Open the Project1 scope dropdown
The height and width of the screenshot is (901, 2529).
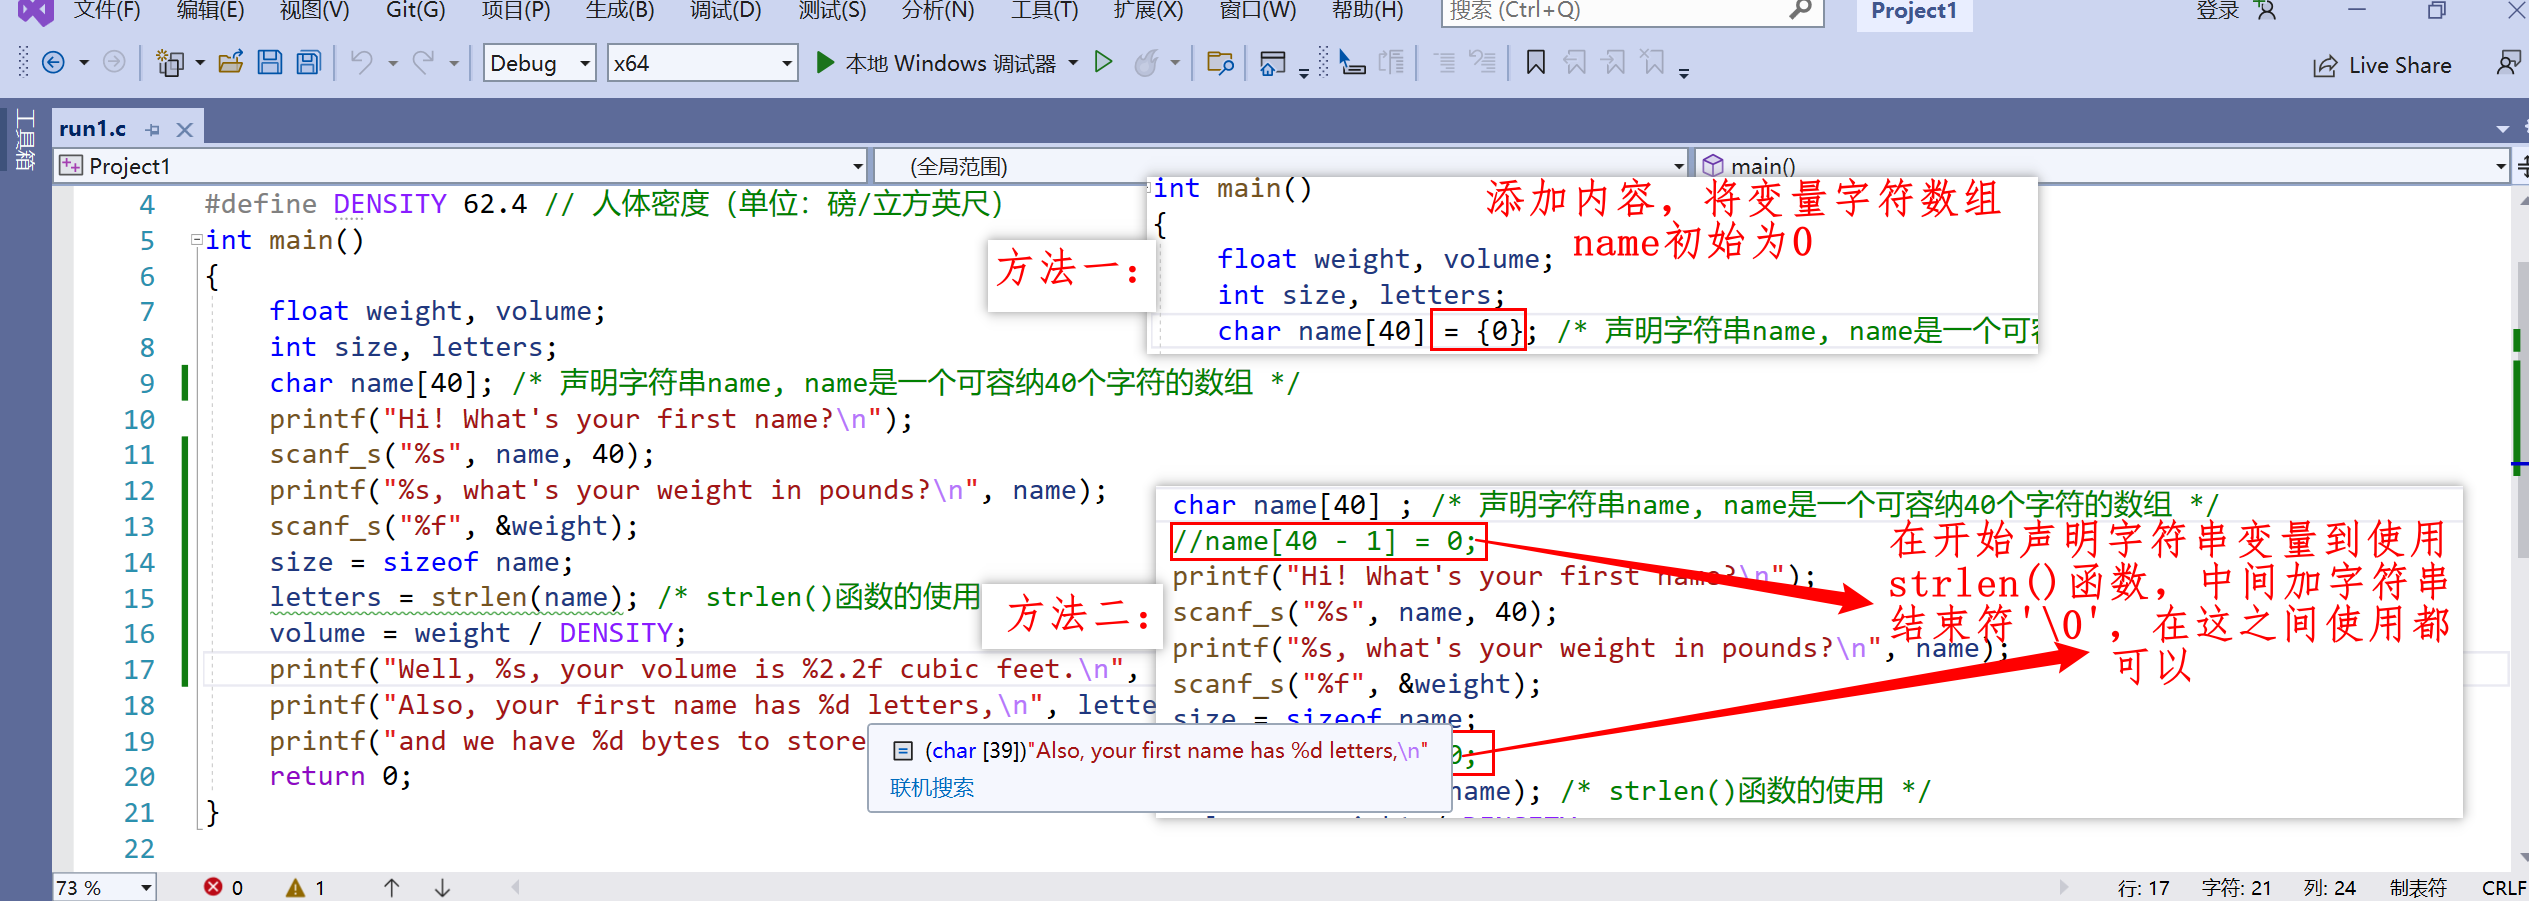coord(461,165)
